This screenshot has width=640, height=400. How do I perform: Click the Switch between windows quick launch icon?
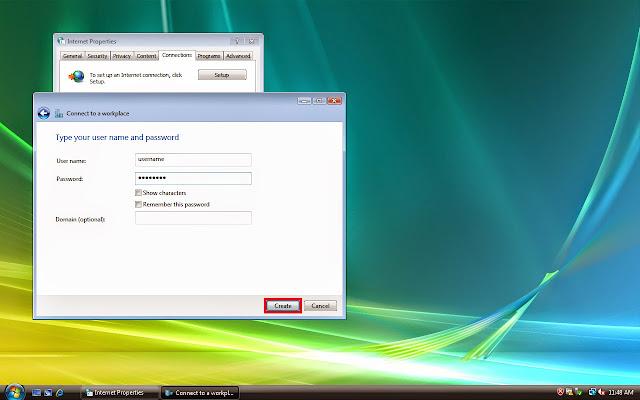coord(48,393)
